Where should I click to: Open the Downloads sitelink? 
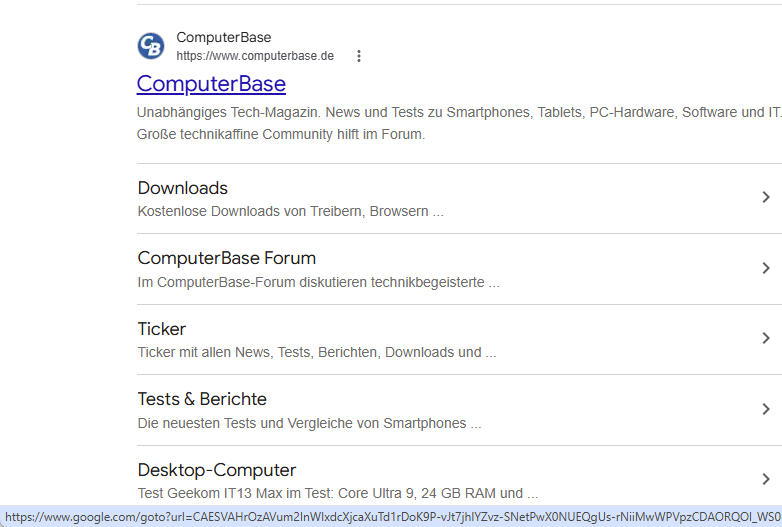(x=183, y=188)
